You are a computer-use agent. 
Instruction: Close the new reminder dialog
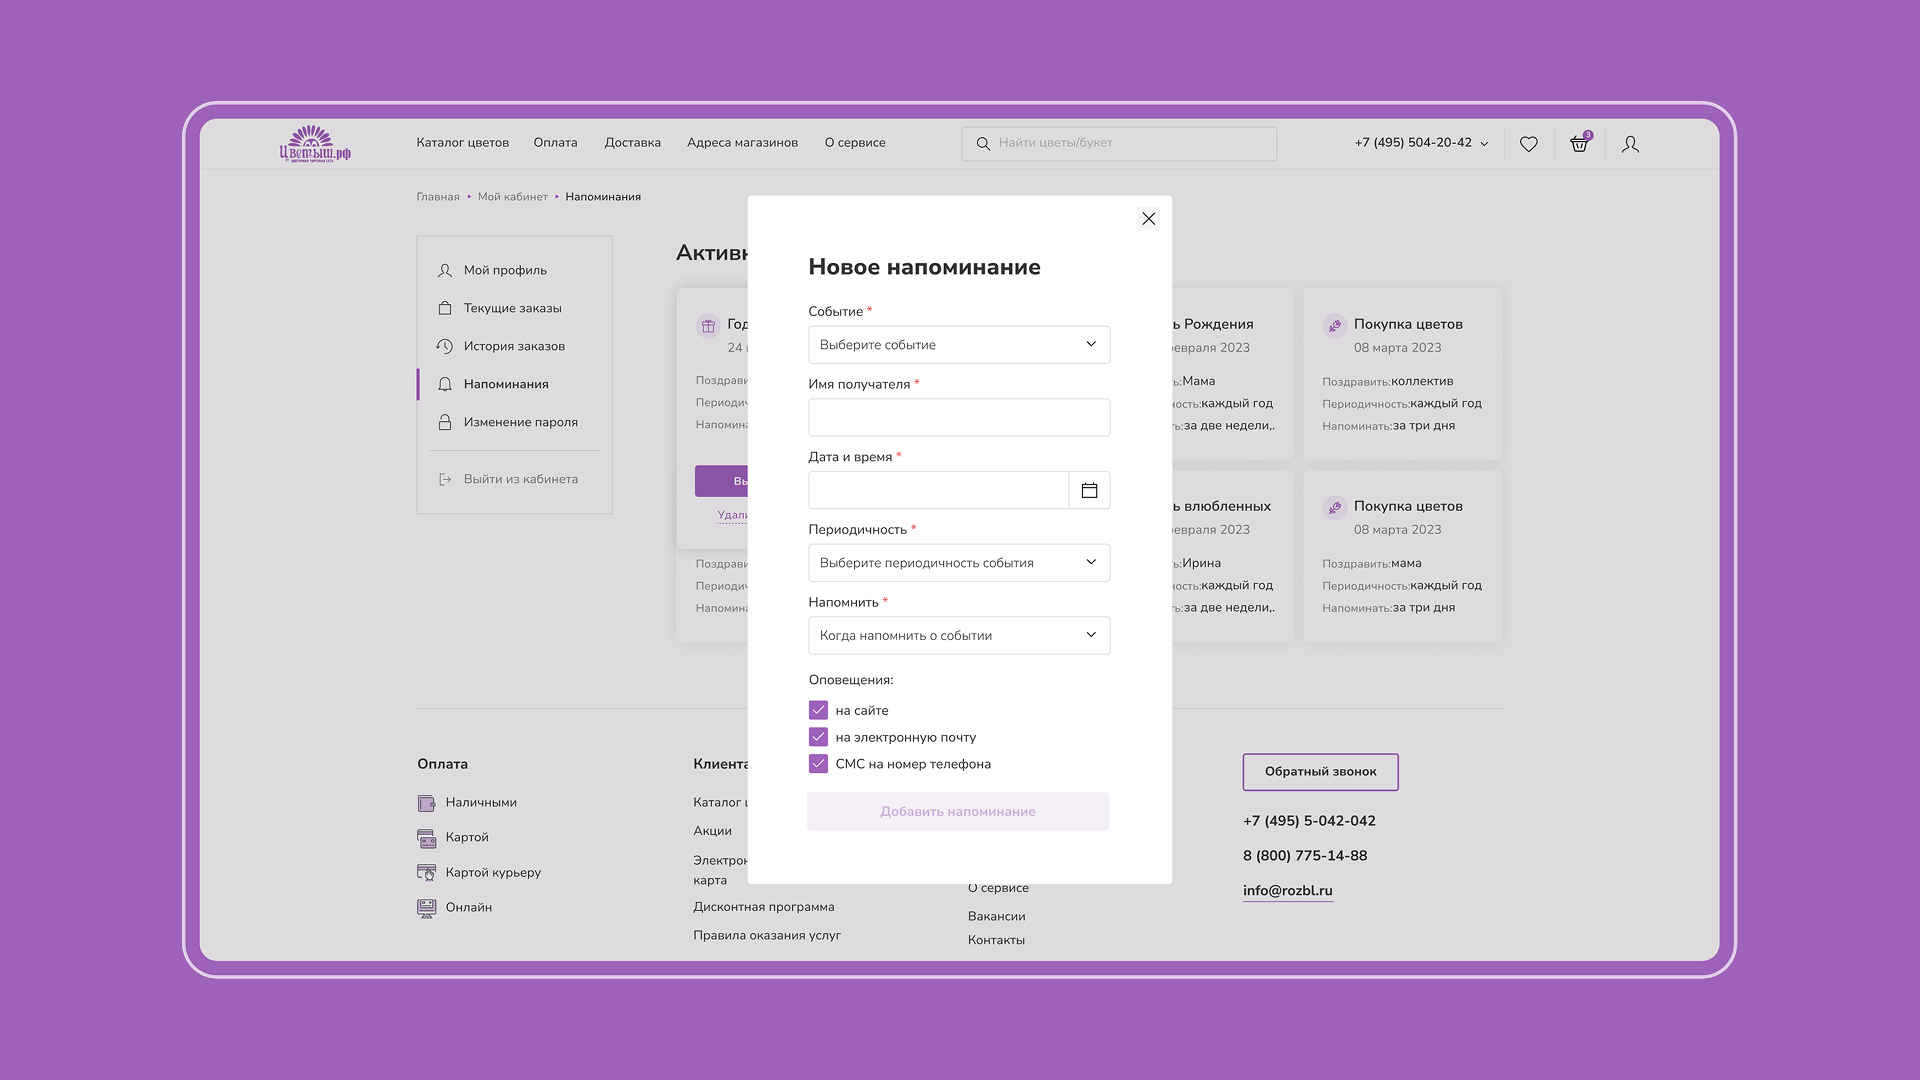(1148, 219)
